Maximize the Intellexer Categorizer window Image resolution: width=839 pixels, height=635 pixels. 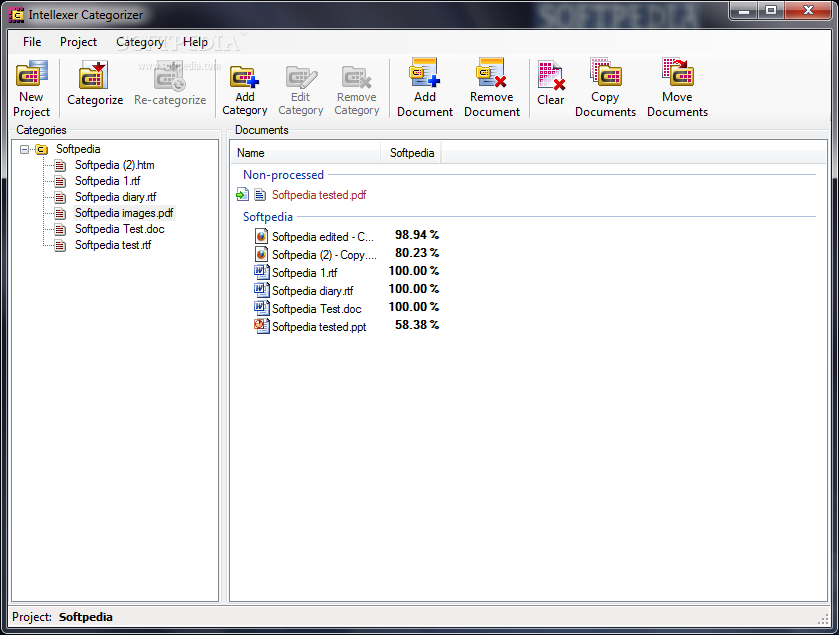tap(771, 11)
